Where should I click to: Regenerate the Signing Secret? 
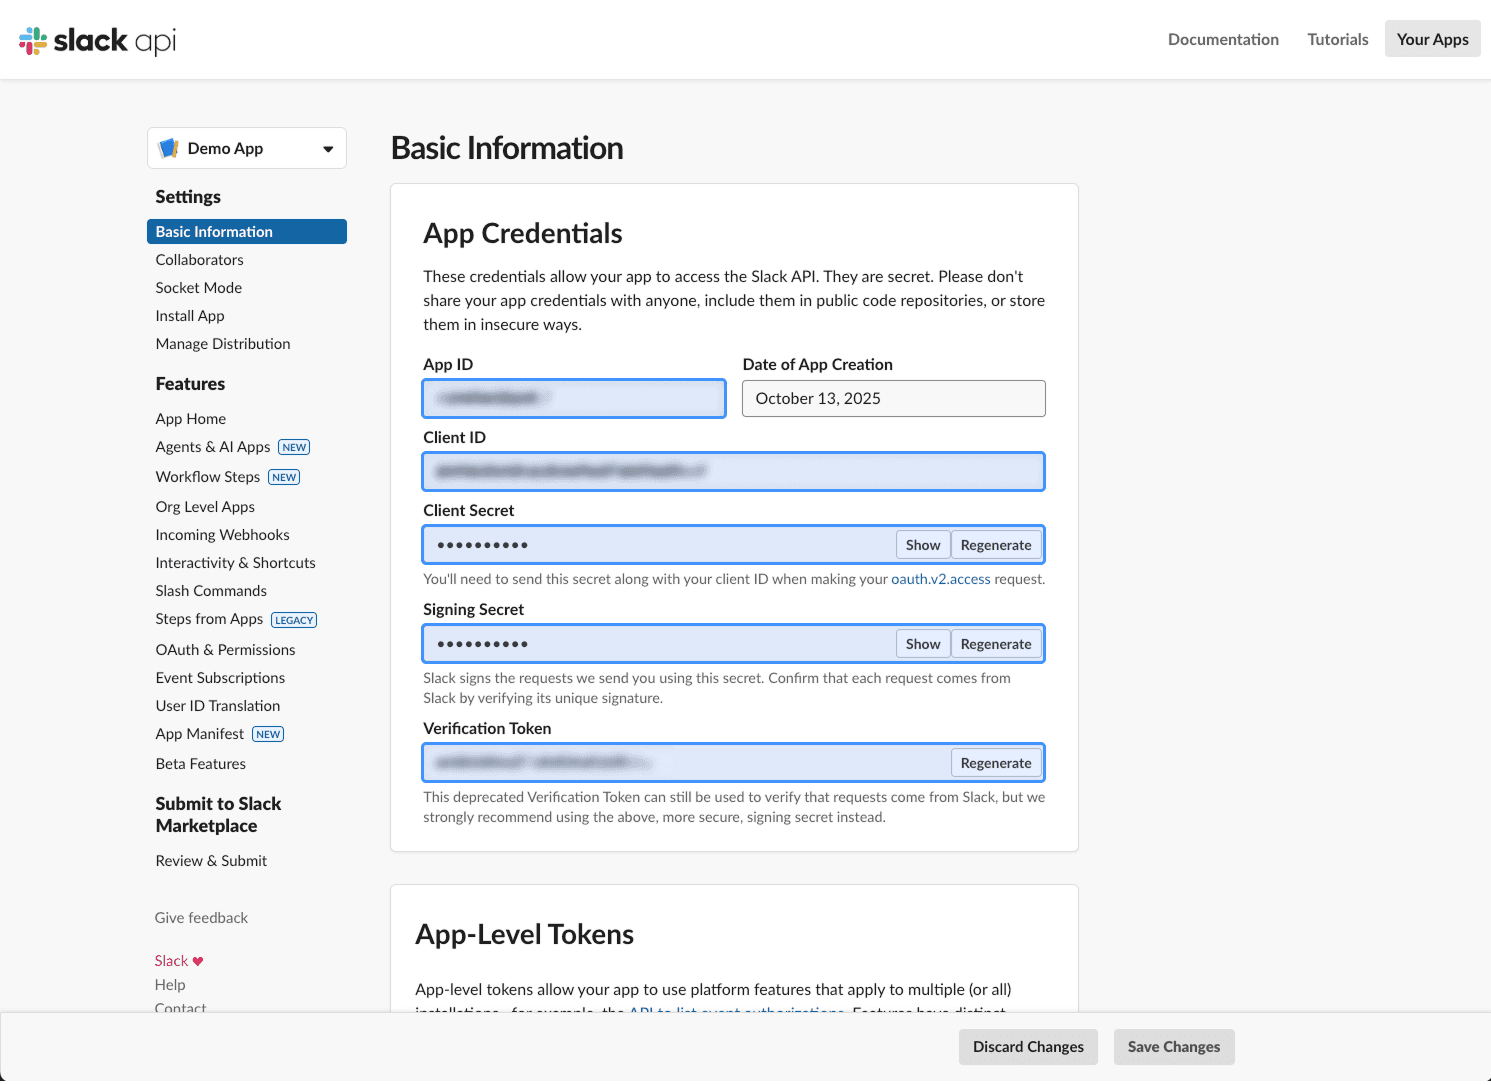(996, 644)
